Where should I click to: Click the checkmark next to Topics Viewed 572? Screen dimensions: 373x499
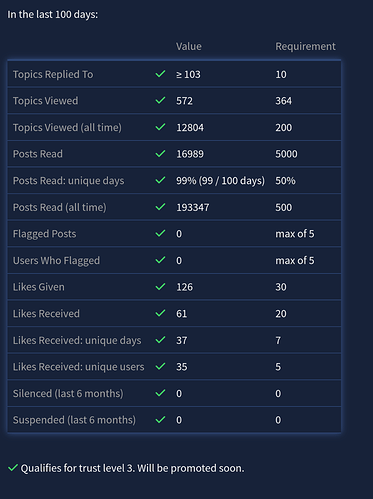click(160, 100)
